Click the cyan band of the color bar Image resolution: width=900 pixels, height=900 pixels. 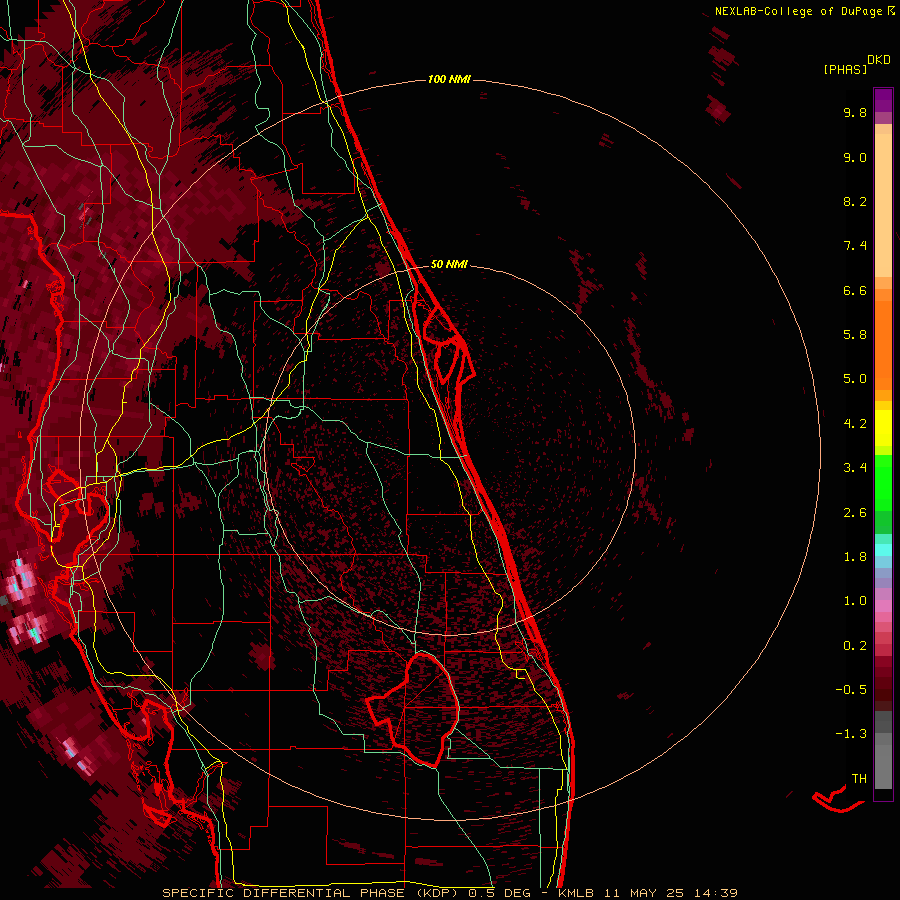click(x=883, y=550)
